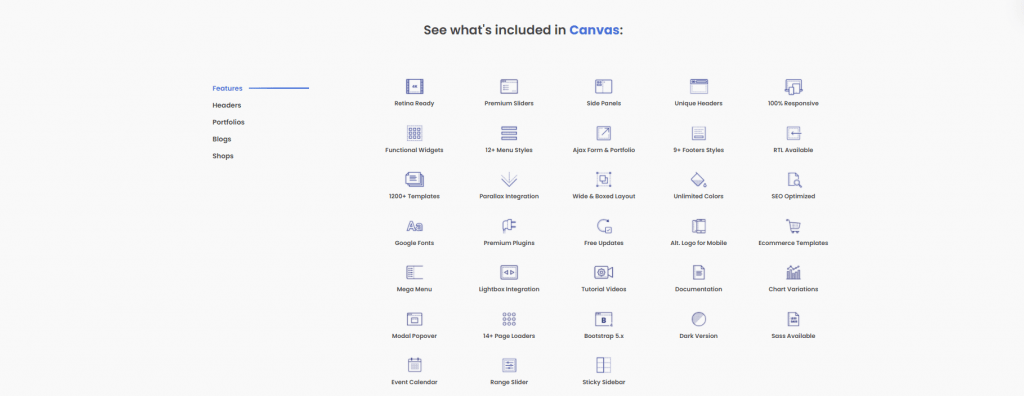Click the Free Updates refresh icon
Viewport: 1024px width, 396px height.
tap(603, 226)
